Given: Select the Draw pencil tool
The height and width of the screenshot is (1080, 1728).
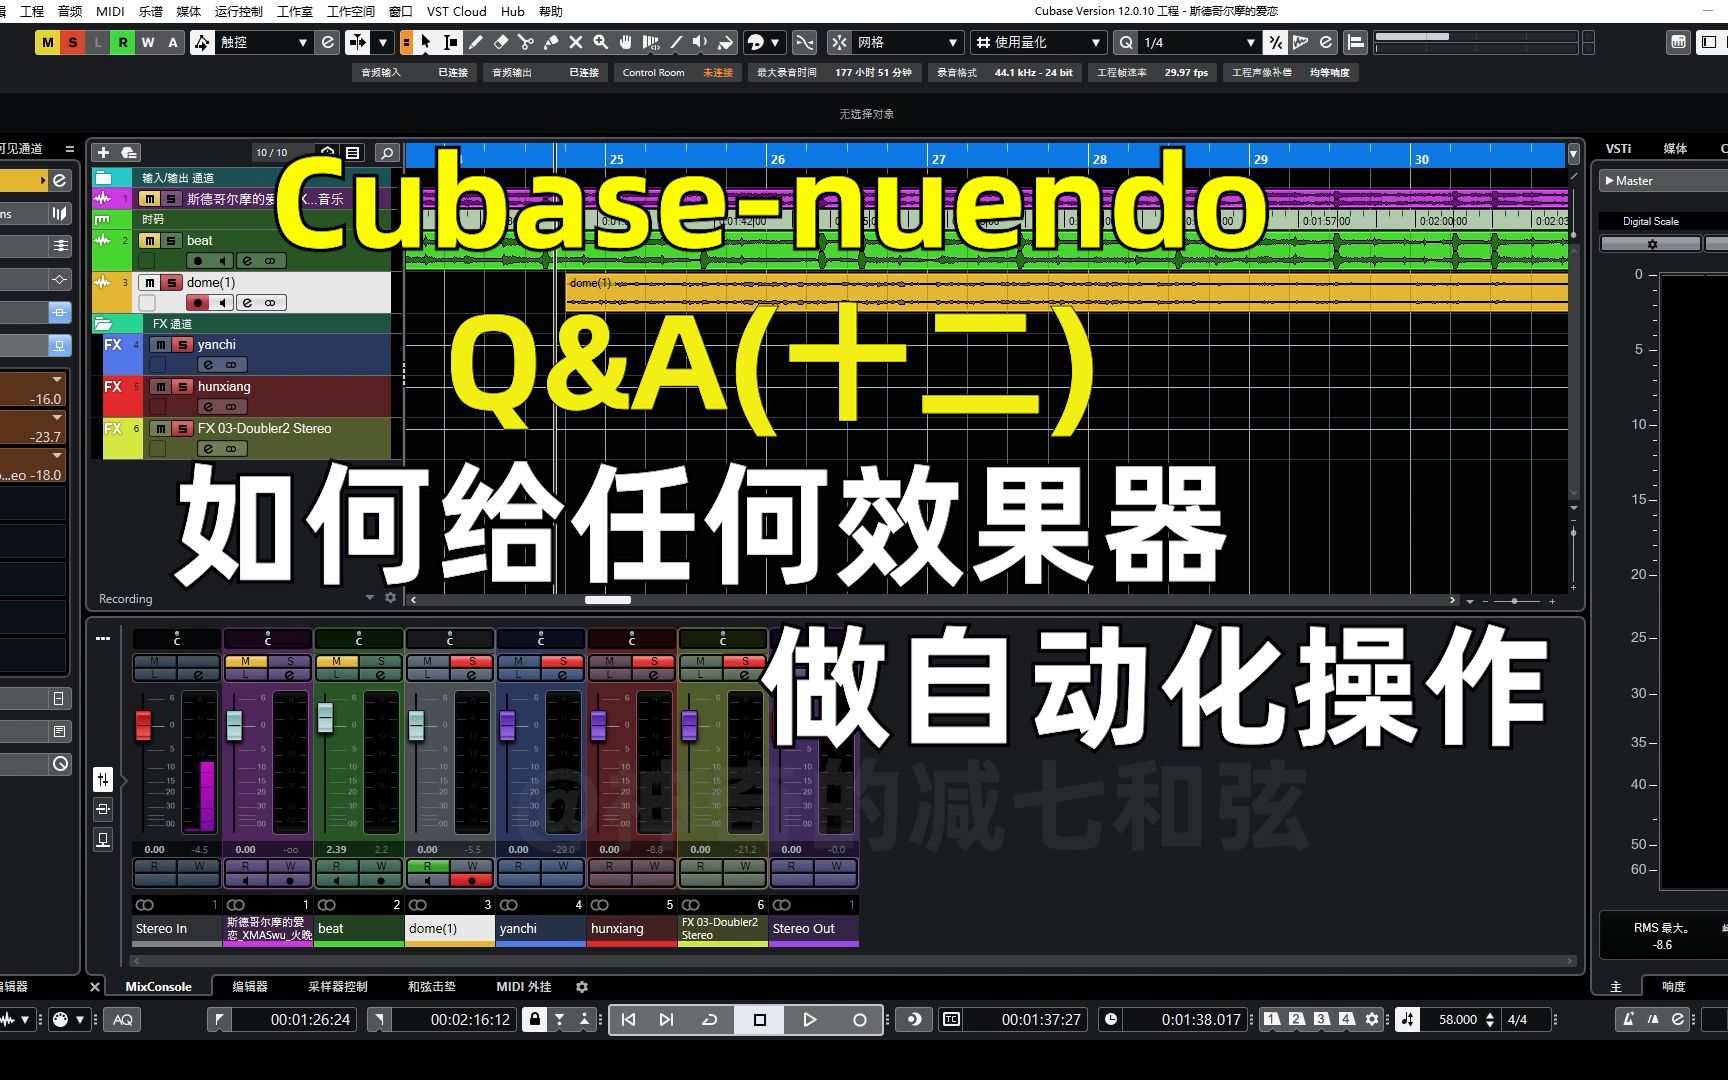Looking at the screenshot, I should pos(477,42).
